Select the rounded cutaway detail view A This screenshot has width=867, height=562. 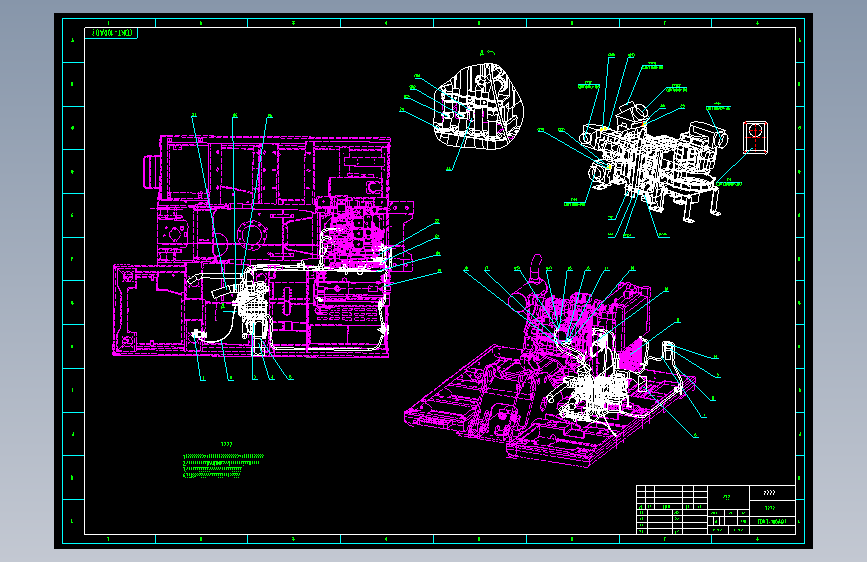478,107
